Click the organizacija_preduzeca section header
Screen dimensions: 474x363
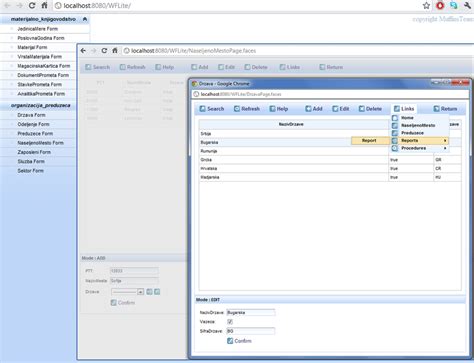tap(40, 106)
